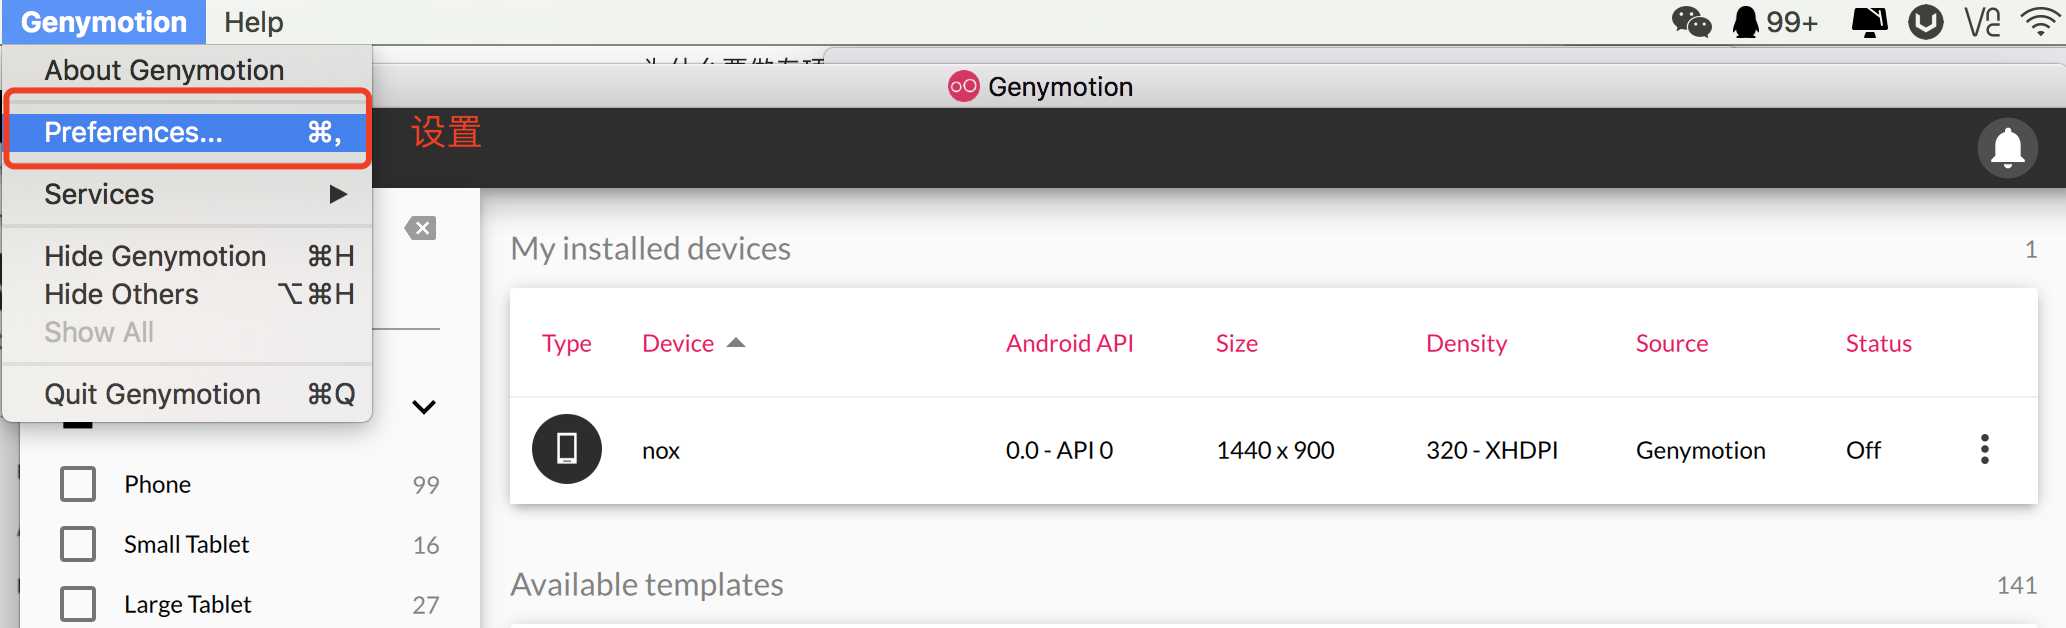Image resolution: width=2066 pixels, height=628 pixels.
Task: Click the shield U menu bar icon
Action: click(1925, 21)
